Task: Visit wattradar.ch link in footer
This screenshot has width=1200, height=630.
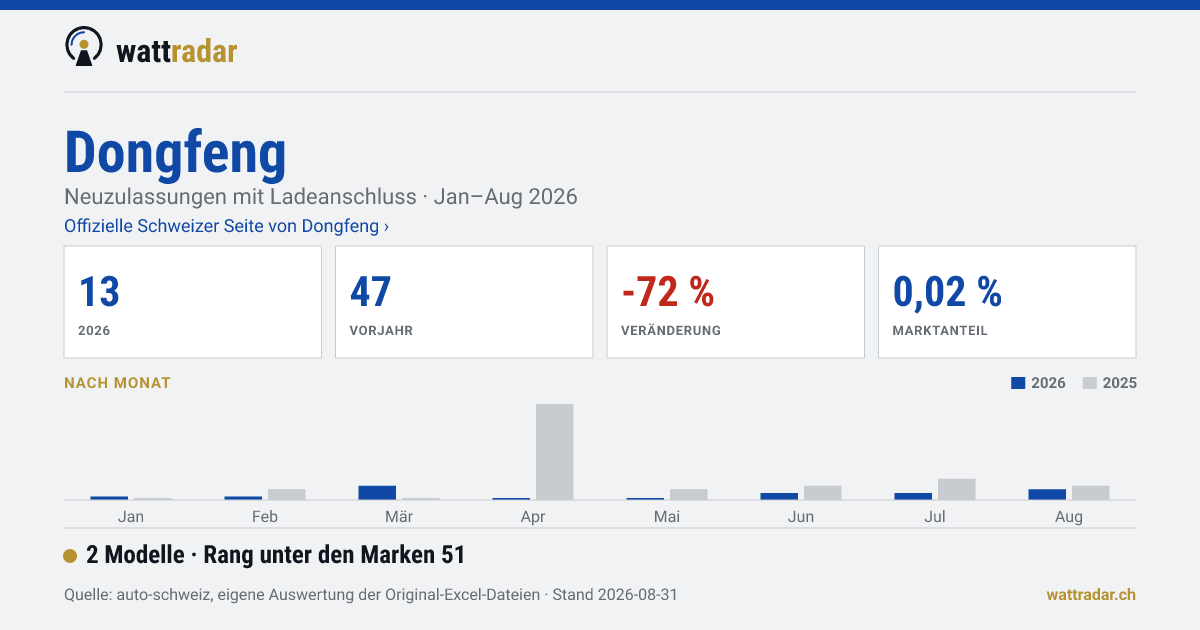Action: (1091, 594)
